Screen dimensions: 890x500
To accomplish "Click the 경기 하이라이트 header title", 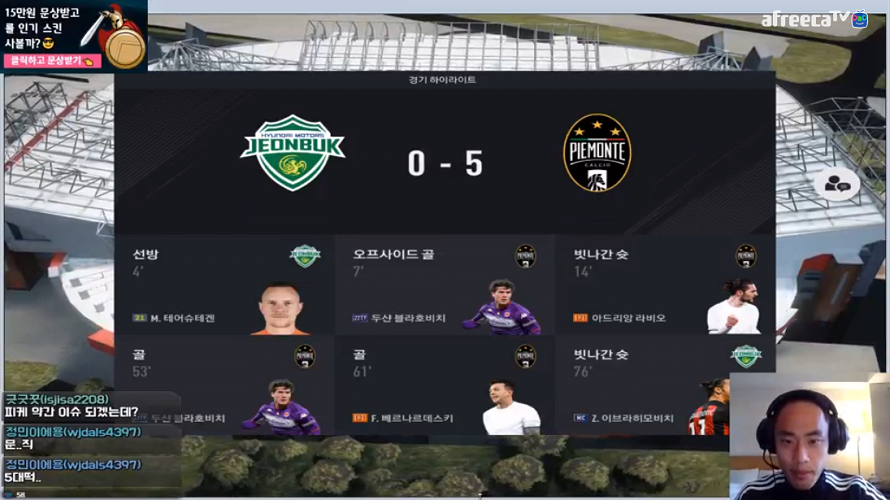I will (442, 80).
